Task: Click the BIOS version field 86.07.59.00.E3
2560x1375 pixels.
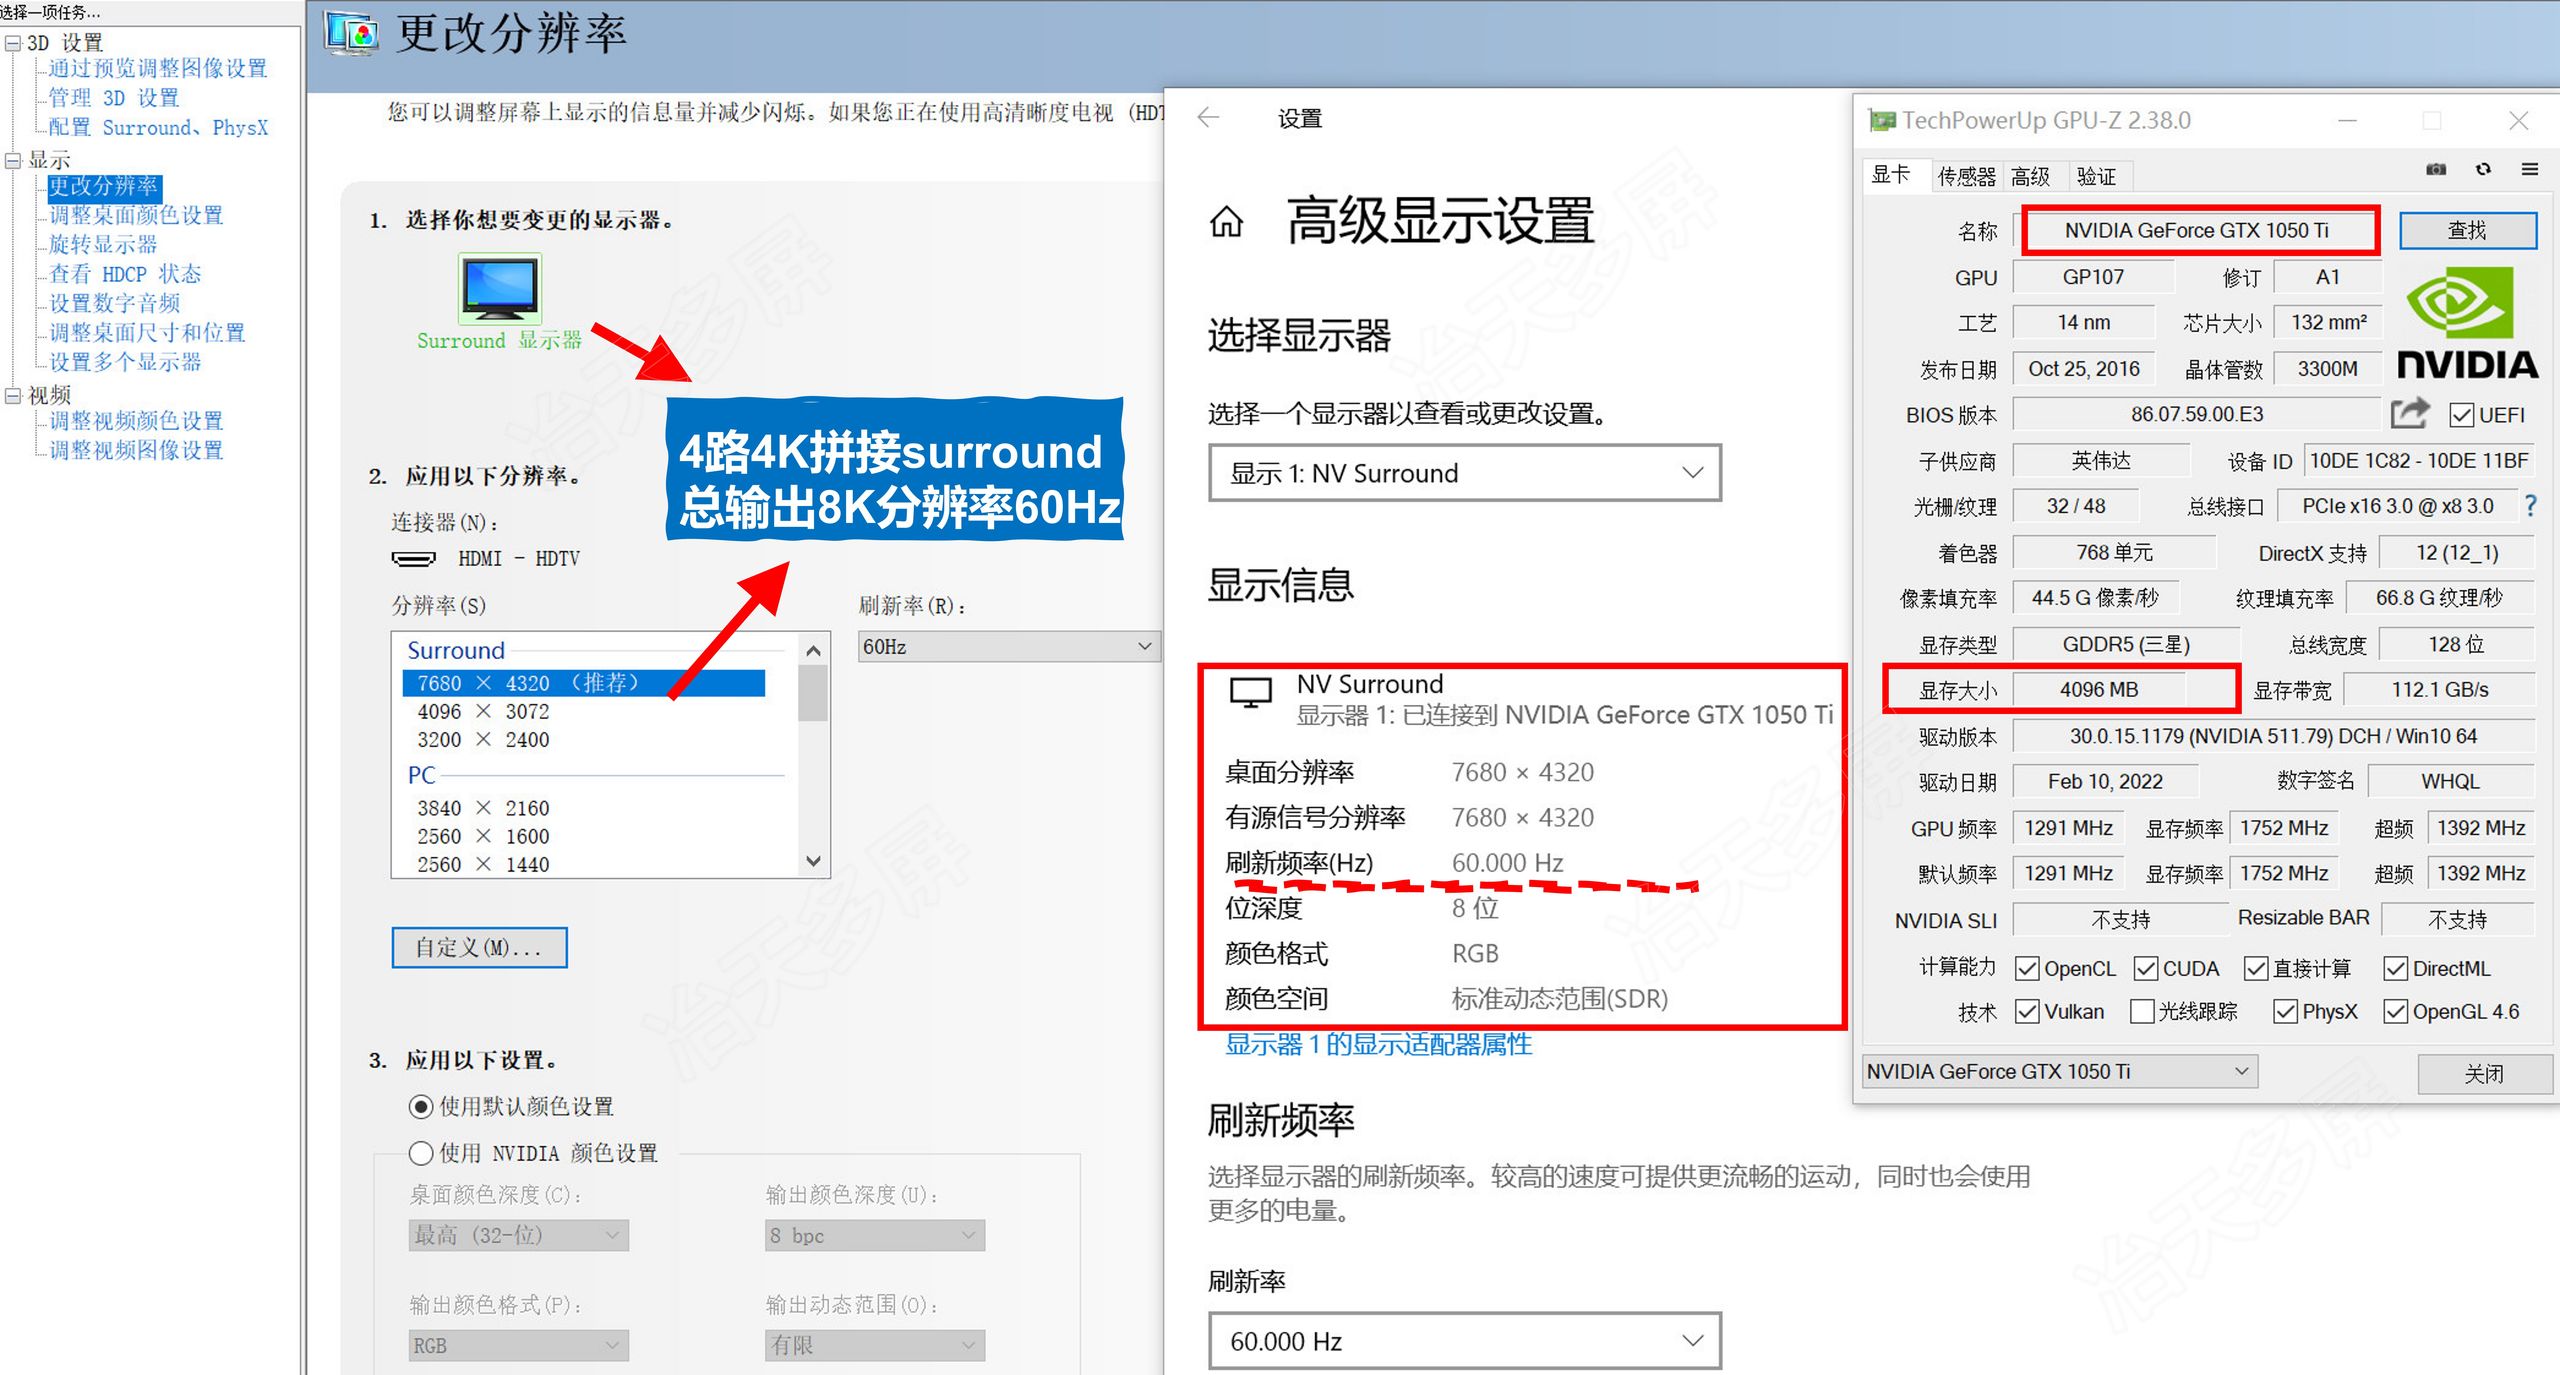Action: (2196, 414)
